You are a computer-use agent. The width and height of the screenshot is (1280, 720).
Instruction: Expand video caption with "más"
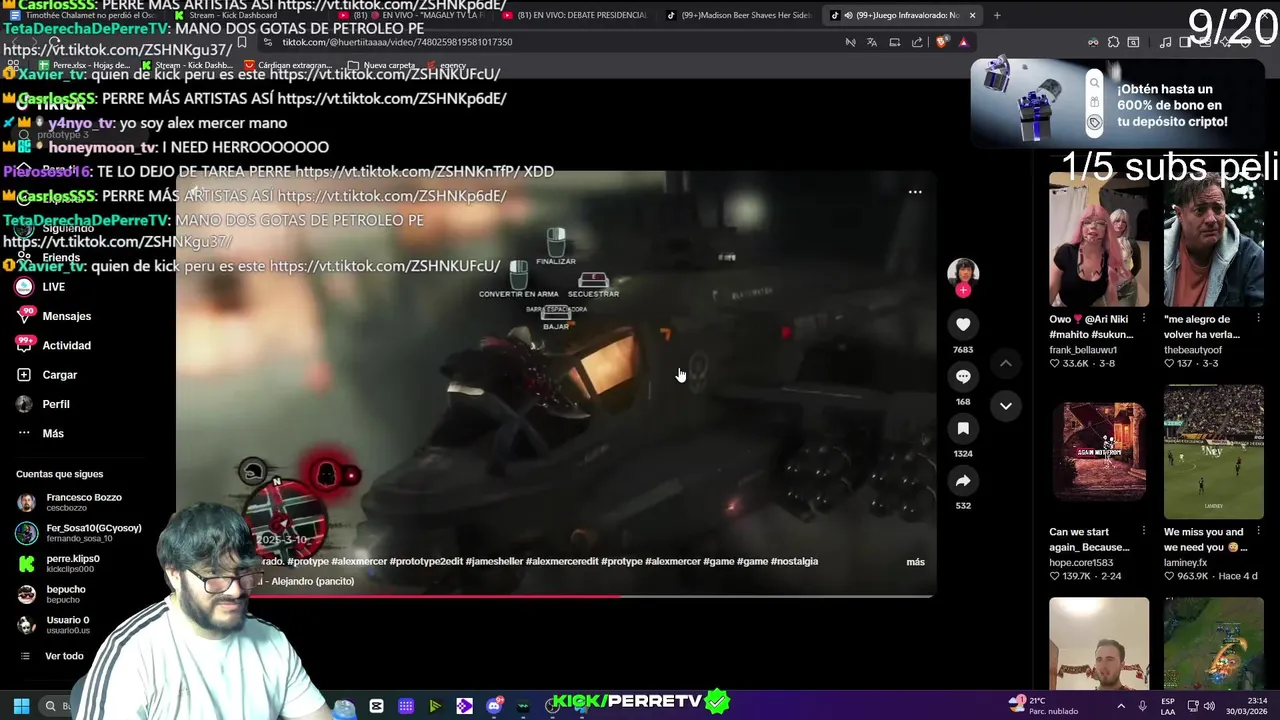pyautogui.click(x=915, y=562)
